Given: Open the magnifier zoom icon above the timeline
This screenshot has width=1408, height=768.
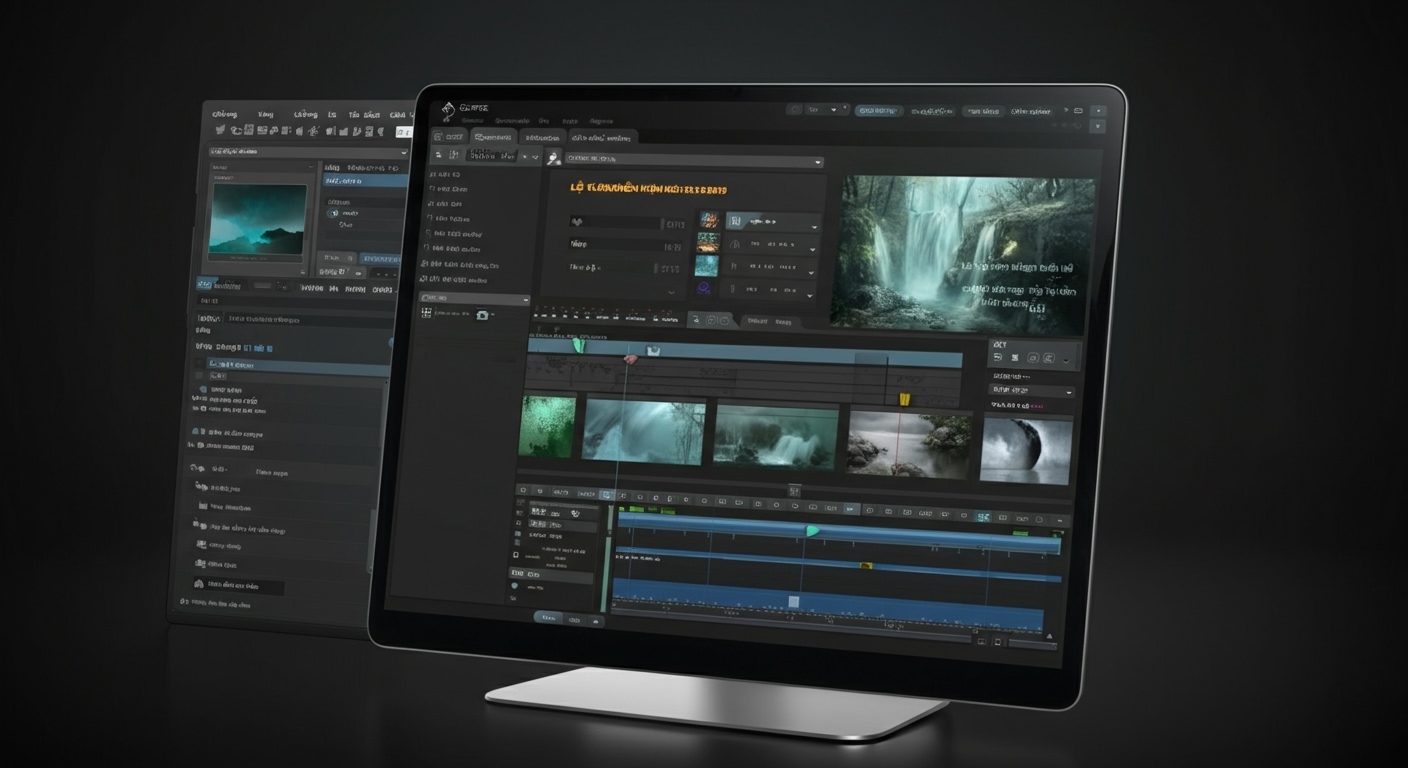Looking at the screenshot, I should click(x=697, y=320).
